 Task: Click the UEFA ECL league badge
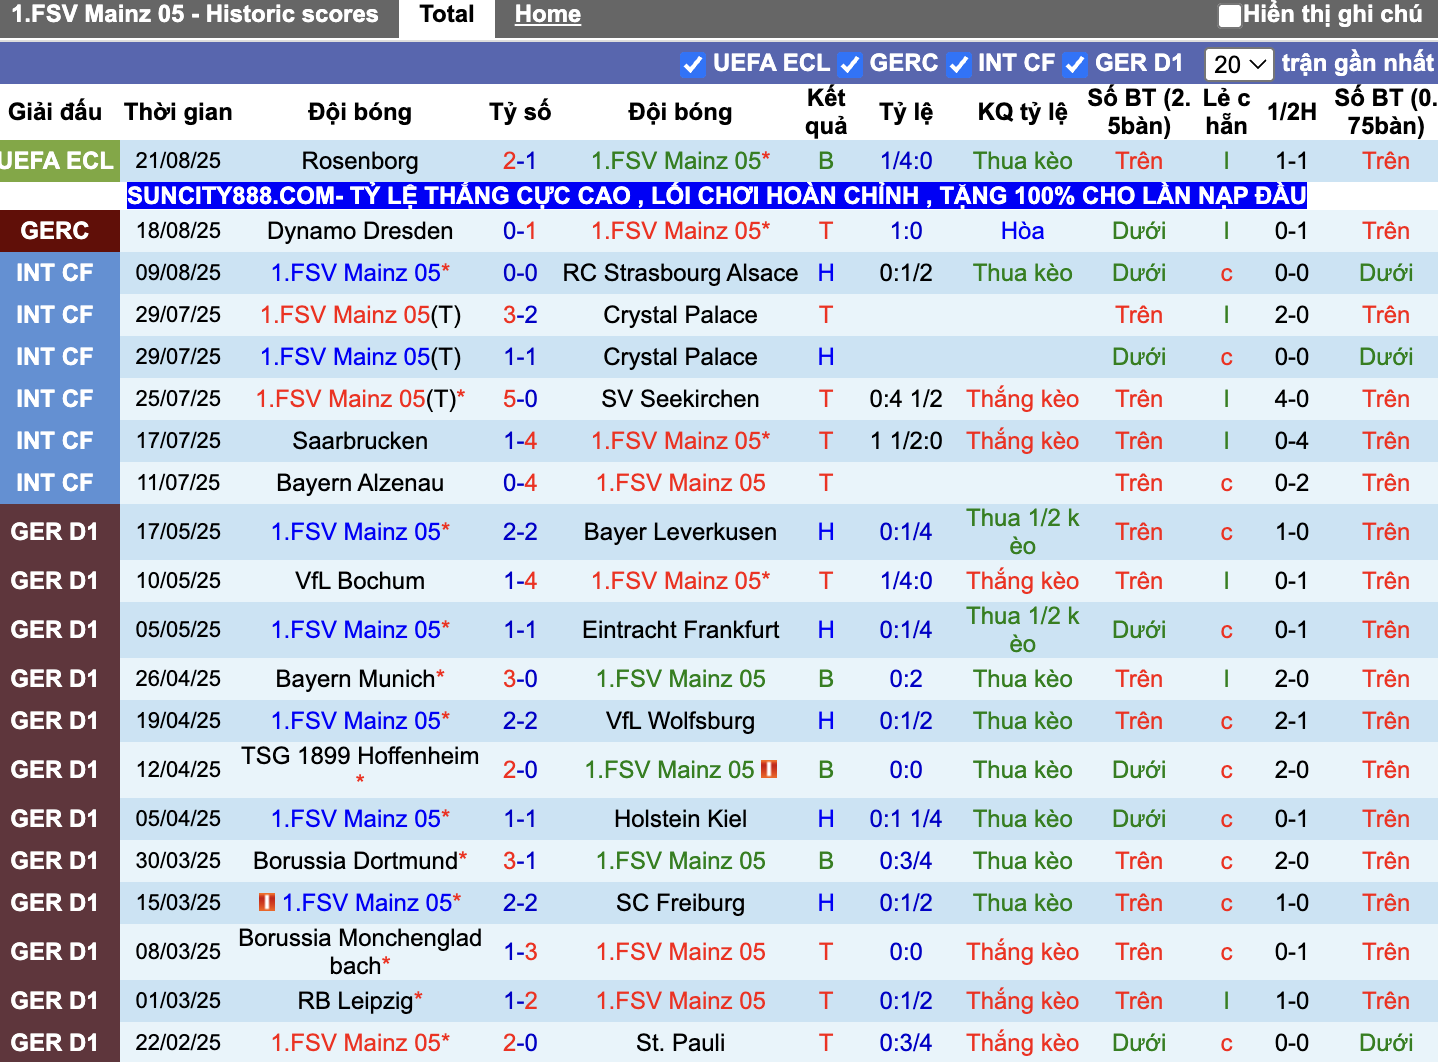59,161
